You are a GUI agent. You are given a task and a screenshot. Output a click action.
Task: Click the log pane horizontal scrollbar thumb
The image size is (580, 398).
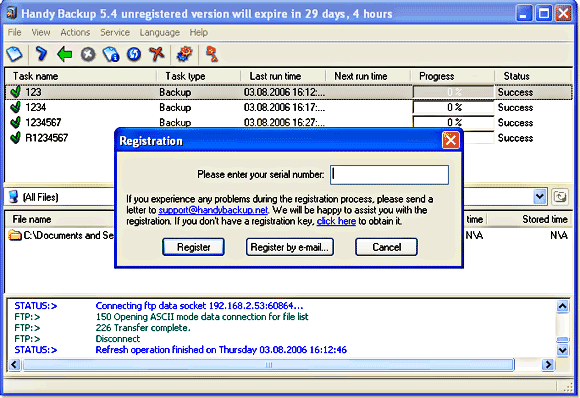point(269,365)
